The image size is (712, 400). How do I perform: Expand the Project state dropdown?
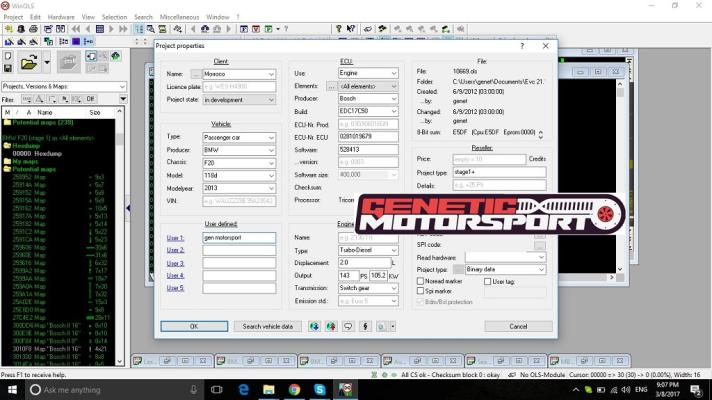coord(269,99)
